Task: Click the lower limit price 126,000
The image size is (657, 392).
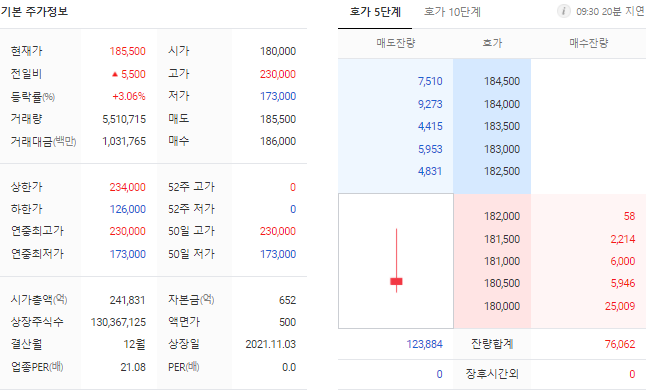Action: [127, 209]
